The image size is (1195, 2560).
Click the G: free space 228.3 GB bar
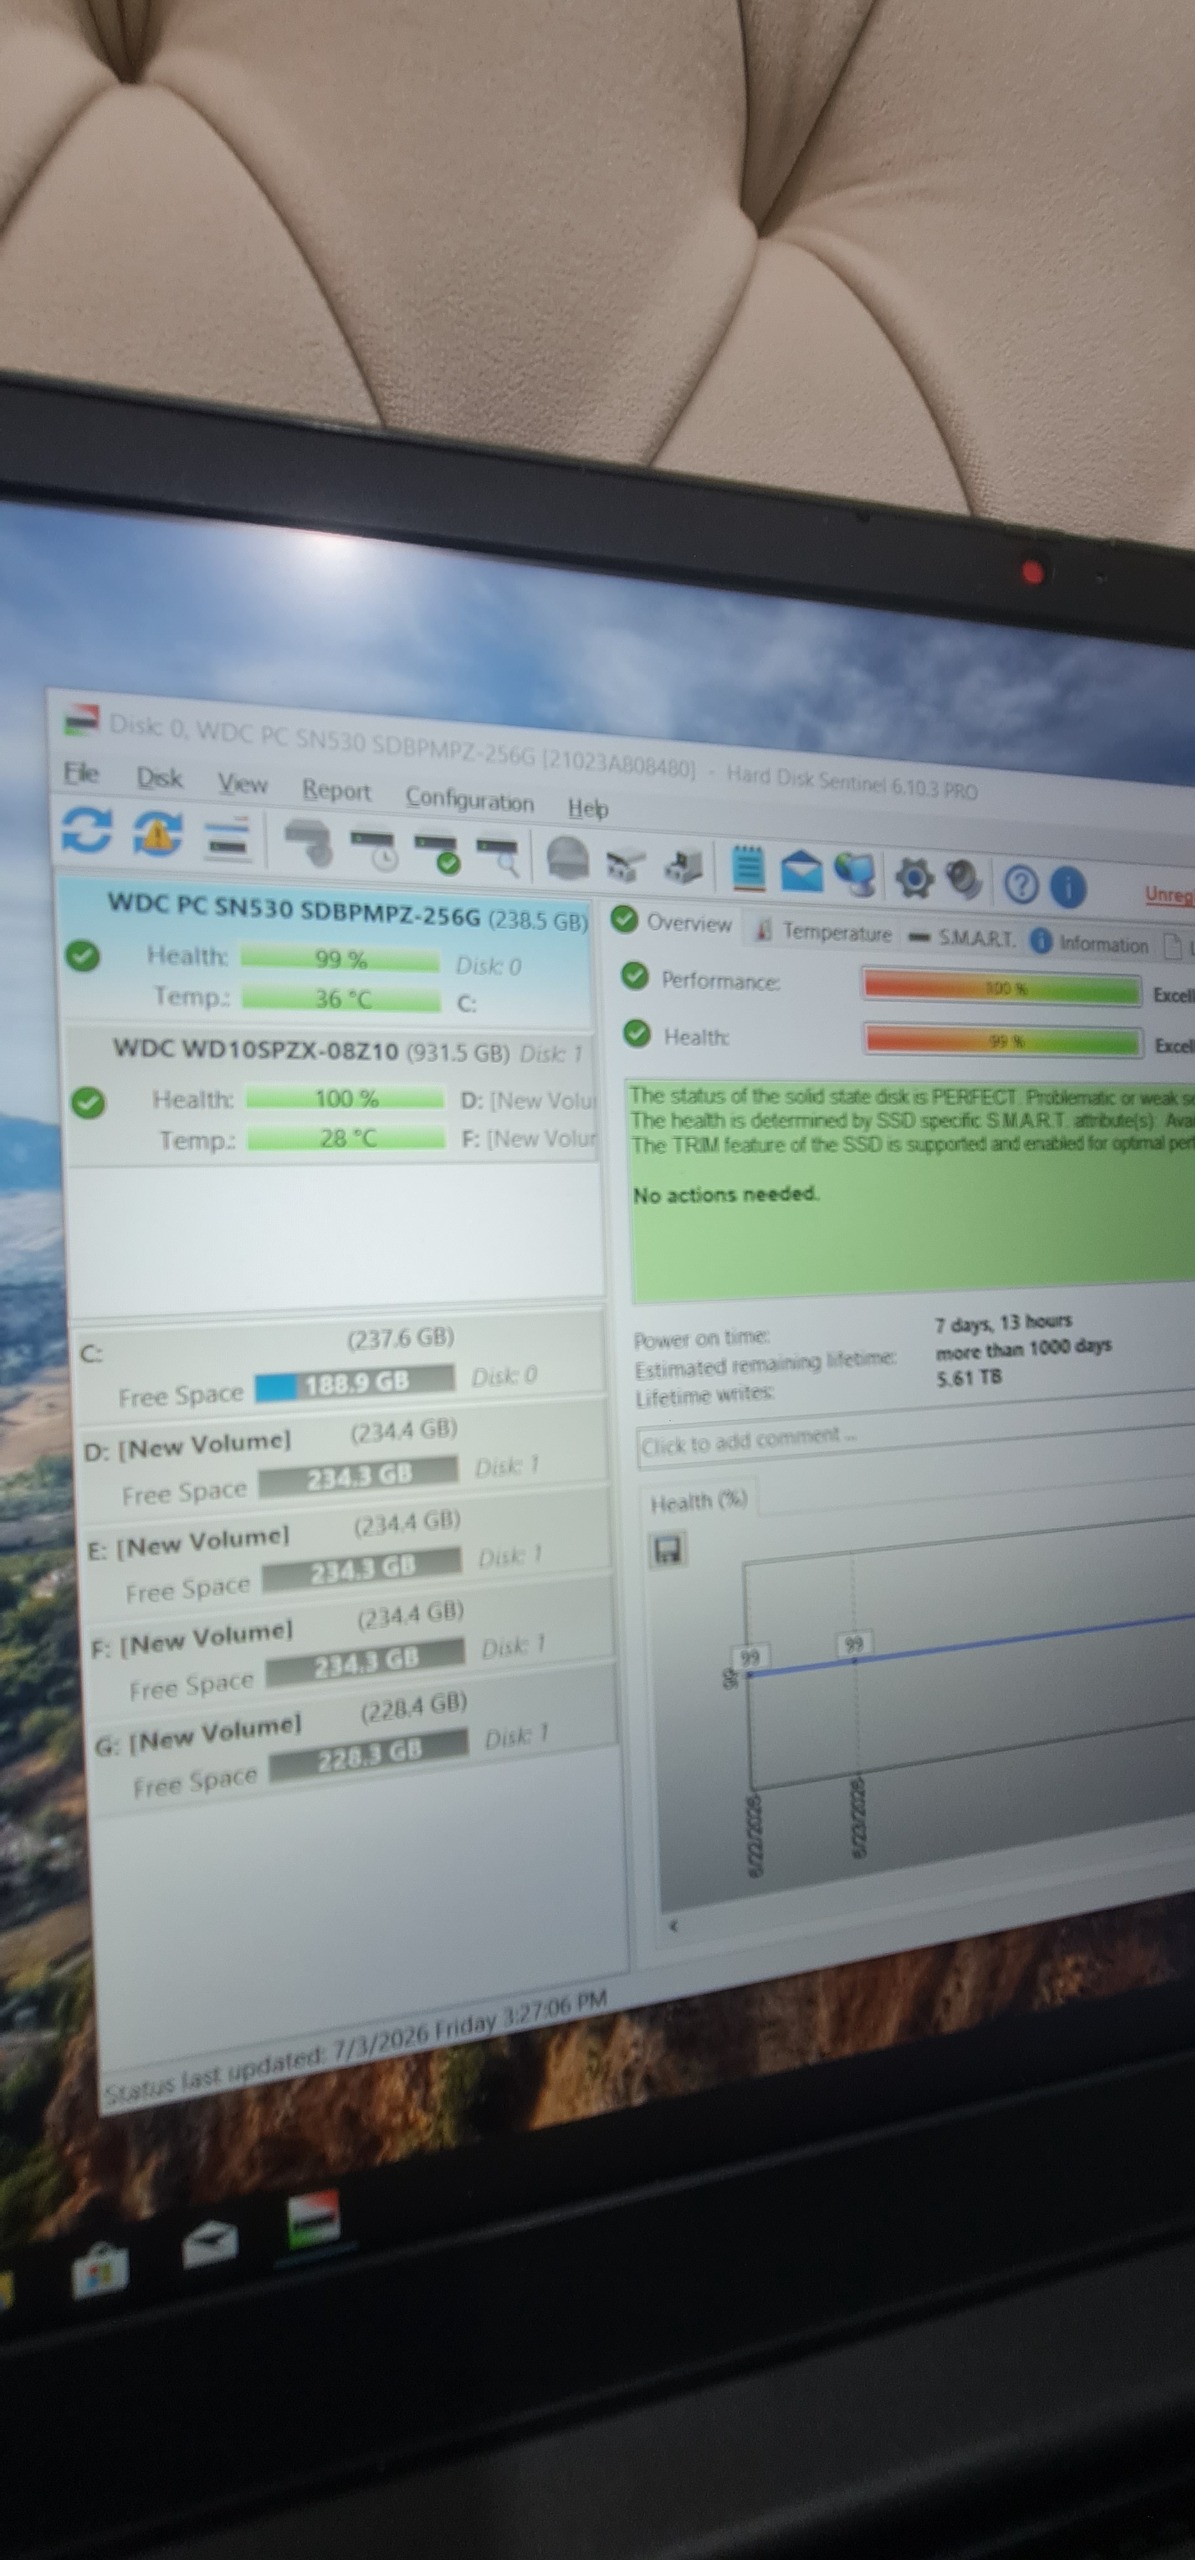tap(368, 1754)
